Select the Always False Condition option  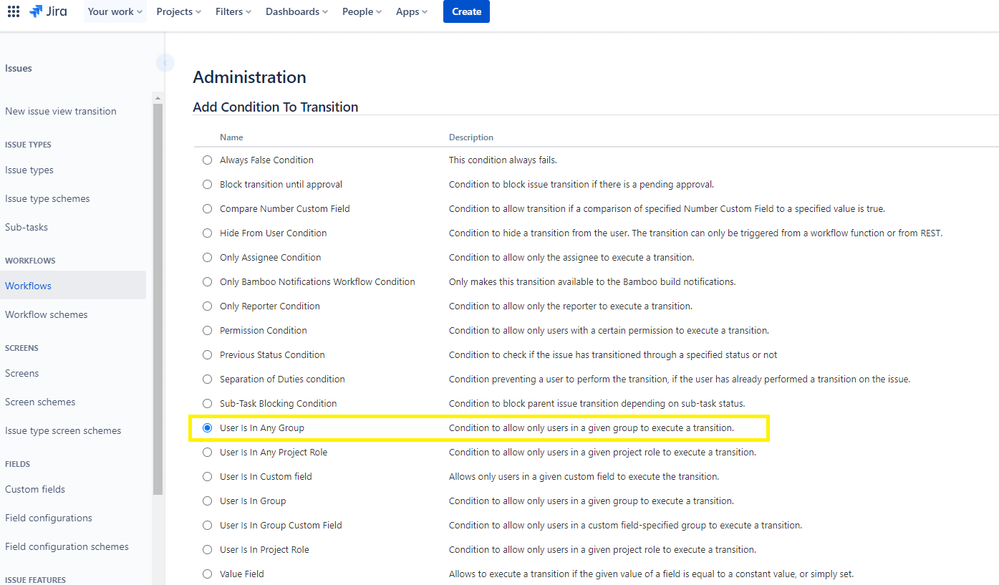(207, 159)
